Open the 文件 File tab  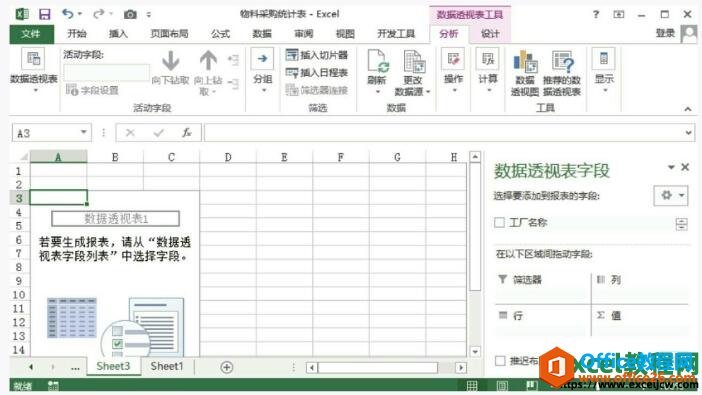pyautogui.click(x=31, y=34)
